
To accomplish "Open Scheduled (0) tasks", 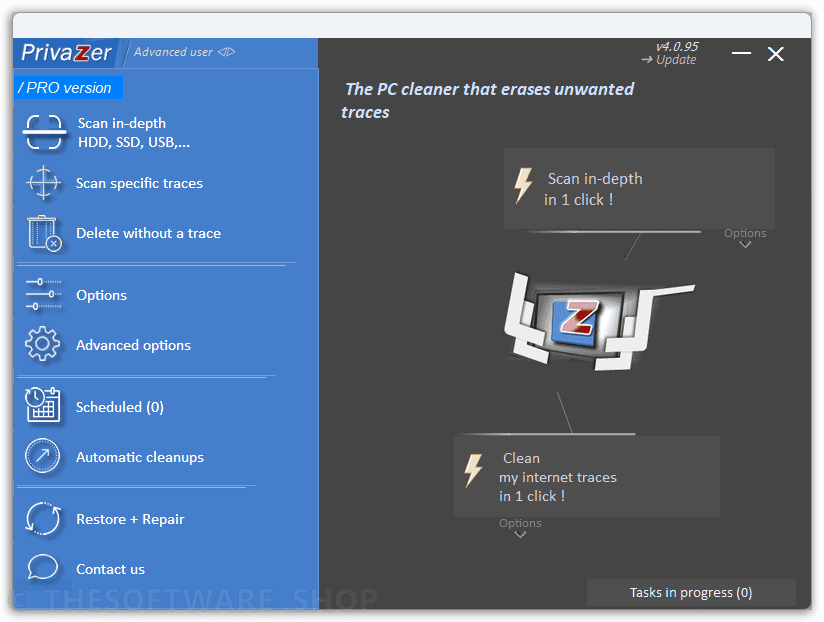I will (120, 407).
